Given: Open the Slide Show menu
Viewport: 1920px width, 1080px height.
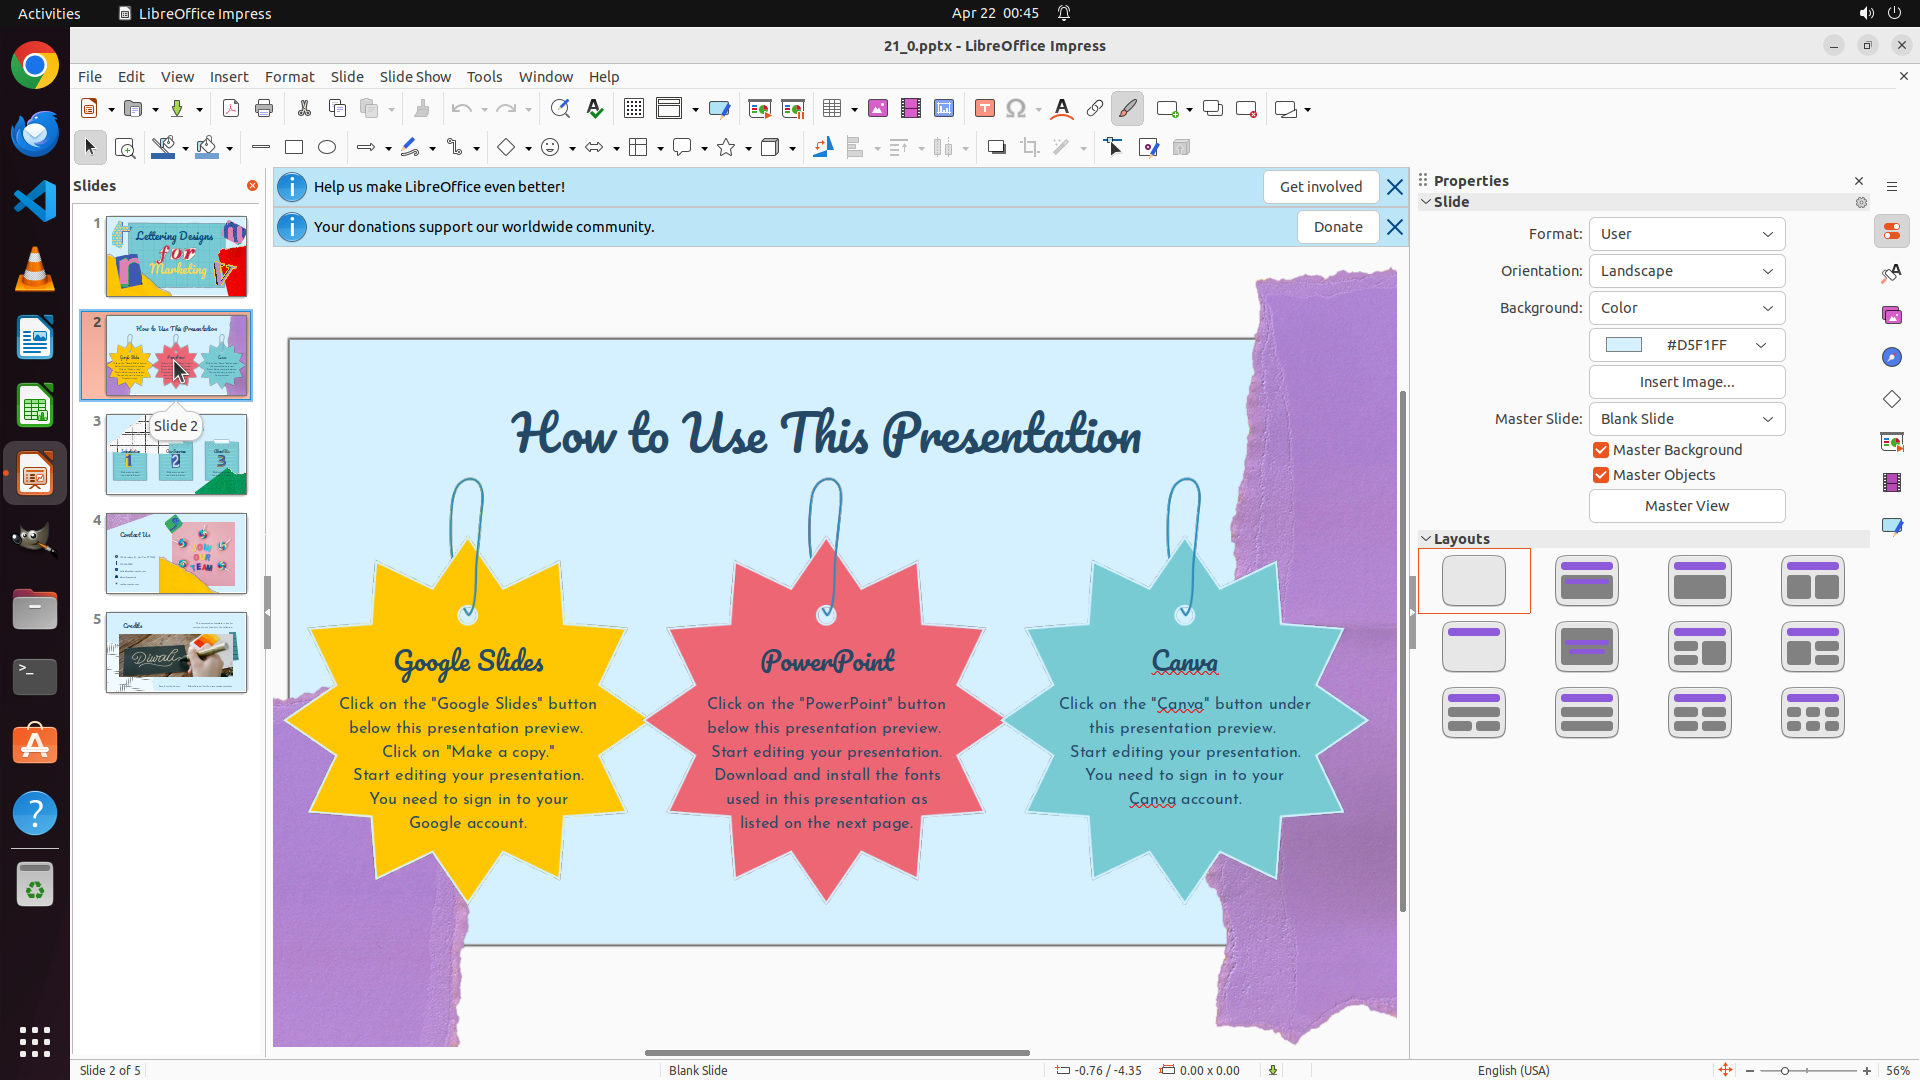Looking at the screenshot, I should [x=415, y=77].
